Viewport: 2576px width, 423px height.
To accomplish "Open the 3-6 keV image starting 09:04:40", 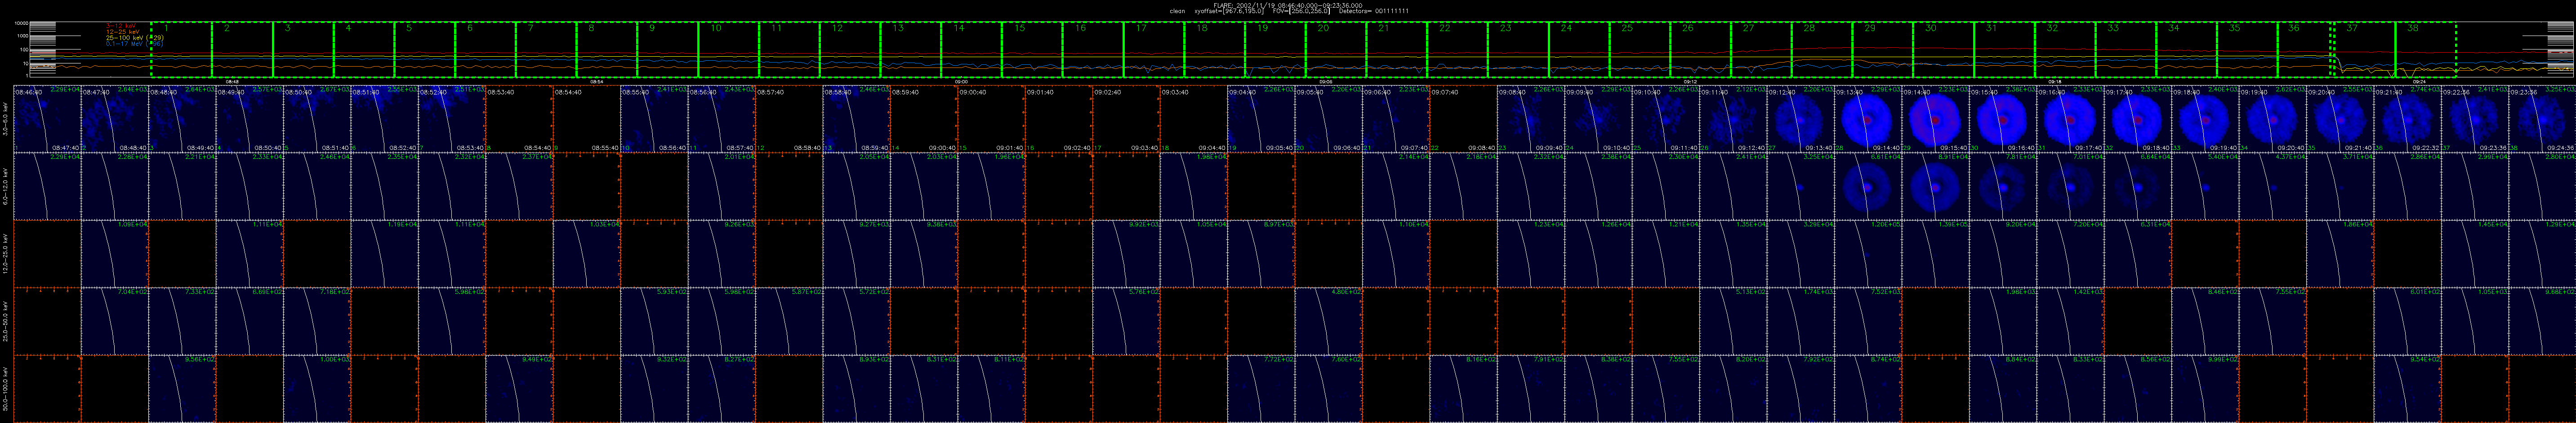I will click(x=1261, y=118).
